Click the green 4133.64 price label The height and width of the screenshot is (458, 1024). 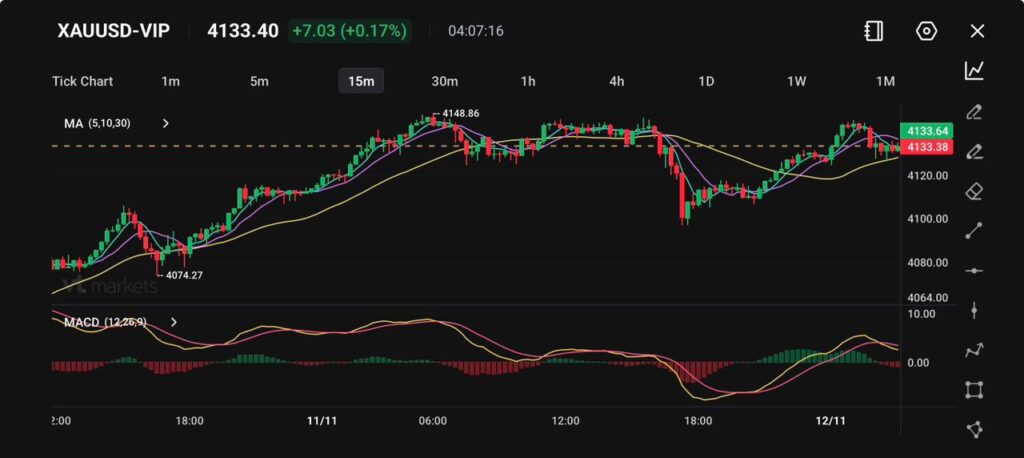click(927, 131)
